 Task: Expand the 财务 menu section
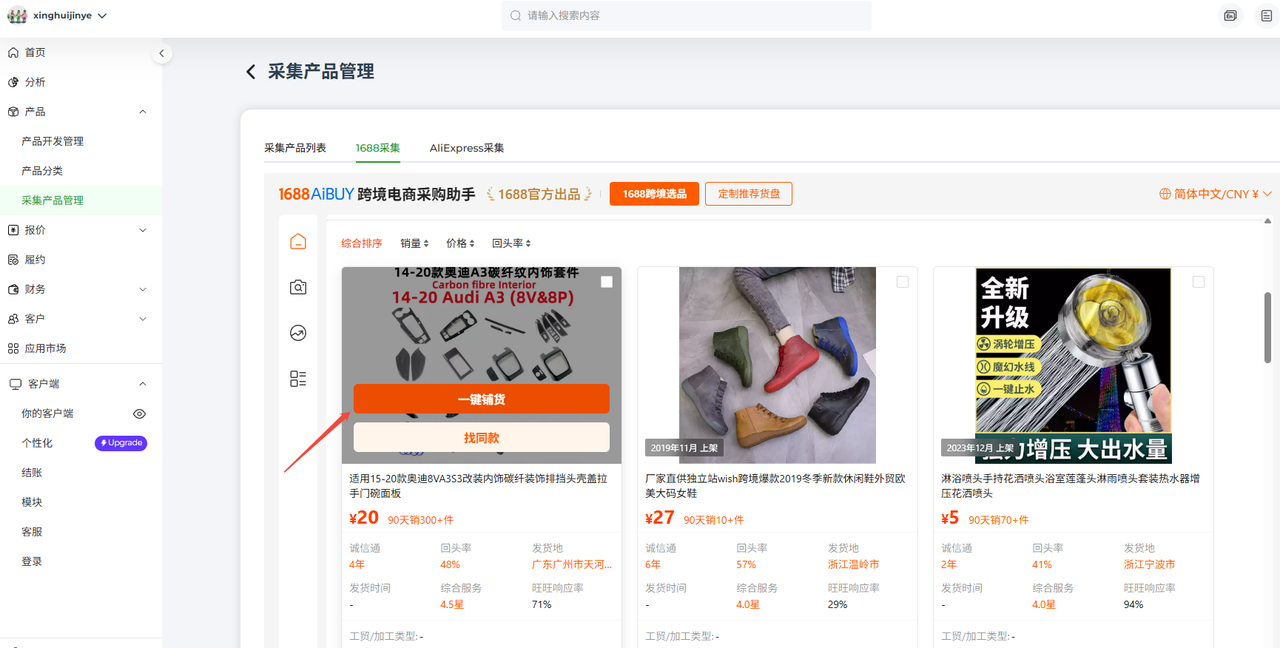tap(143, 289)
